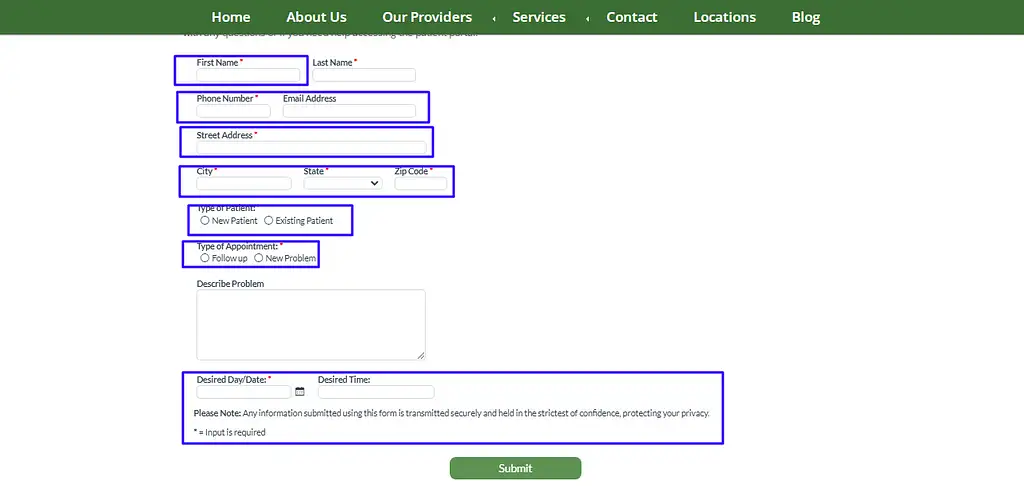The height and width of the screenshot is (486, 1024).
Task: Click the Desired Day/Date input
Action: [244, 392]
